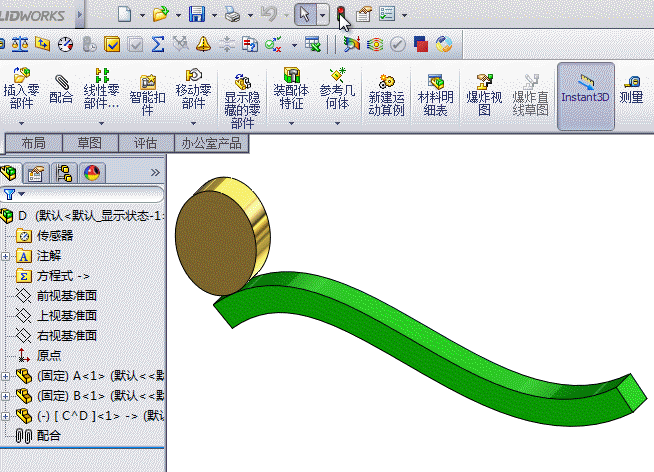This screenshot has height=472, width=654.
Task: Click the Mate (配合) paperclip tool
Action: pos(61,89)
